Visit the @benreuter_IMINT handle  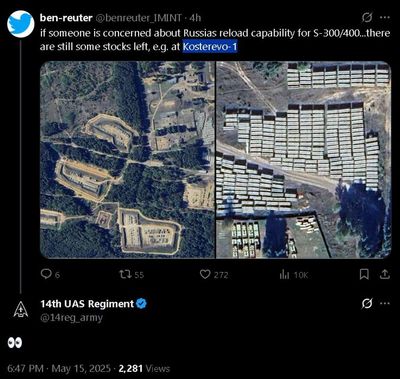tap(139, 18)
